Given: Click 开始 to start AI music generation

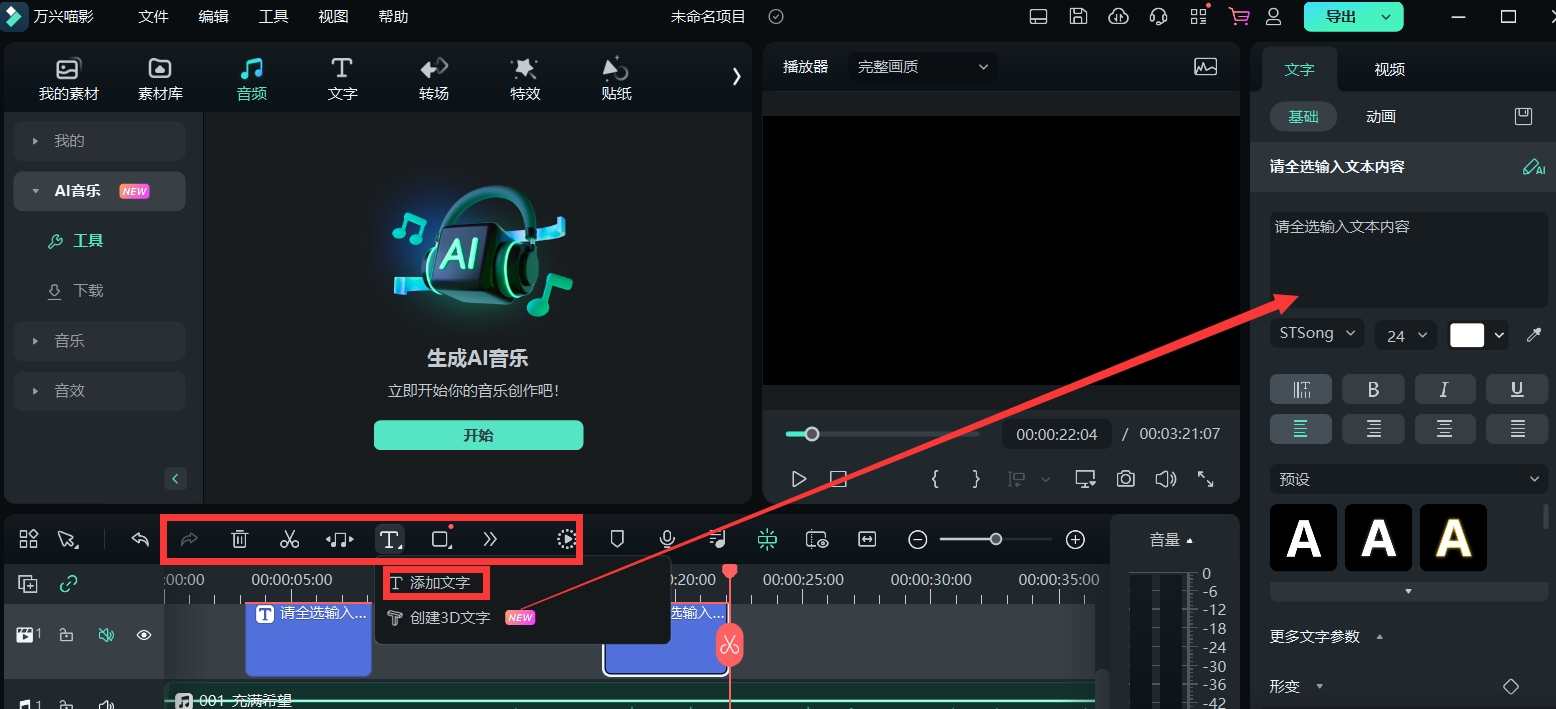Looking at the screenshot, I should point(478,435).
